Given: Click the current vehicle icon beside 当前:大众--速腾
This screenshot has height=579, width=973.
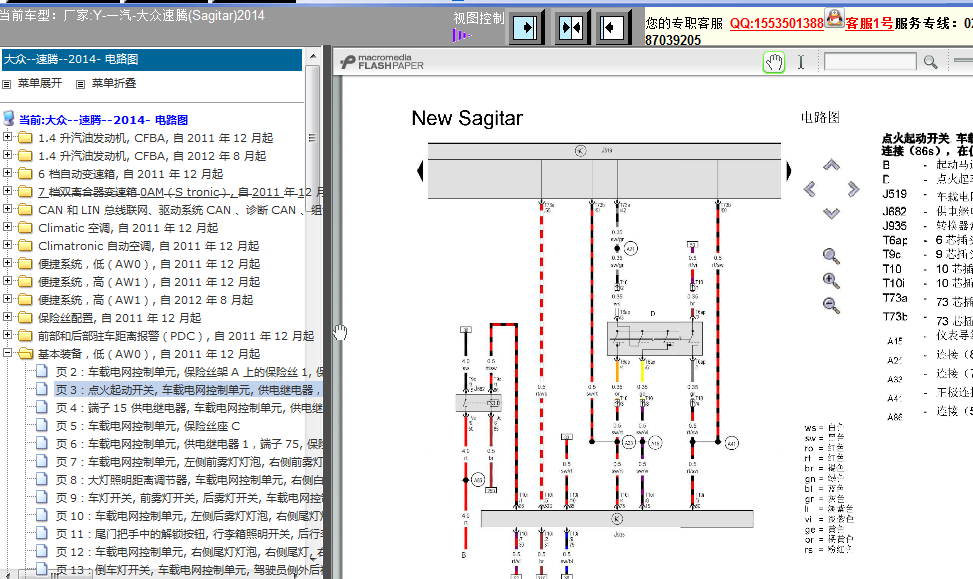Looking at the screenshot, I should coord(9,119).
